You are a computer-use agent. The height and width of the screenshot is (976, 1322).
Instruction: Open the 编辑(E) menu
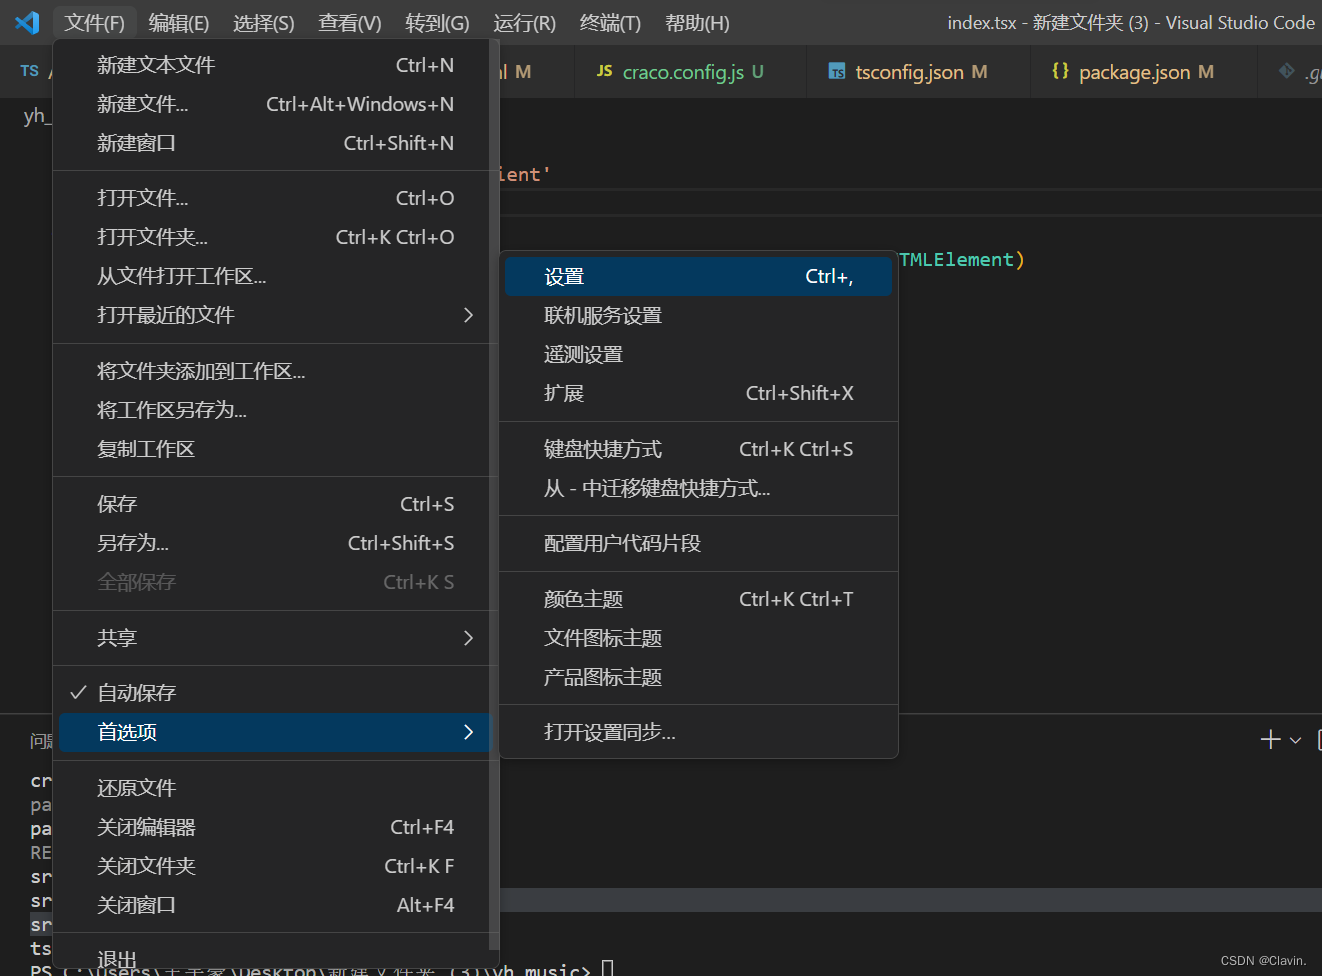[179, 23]
